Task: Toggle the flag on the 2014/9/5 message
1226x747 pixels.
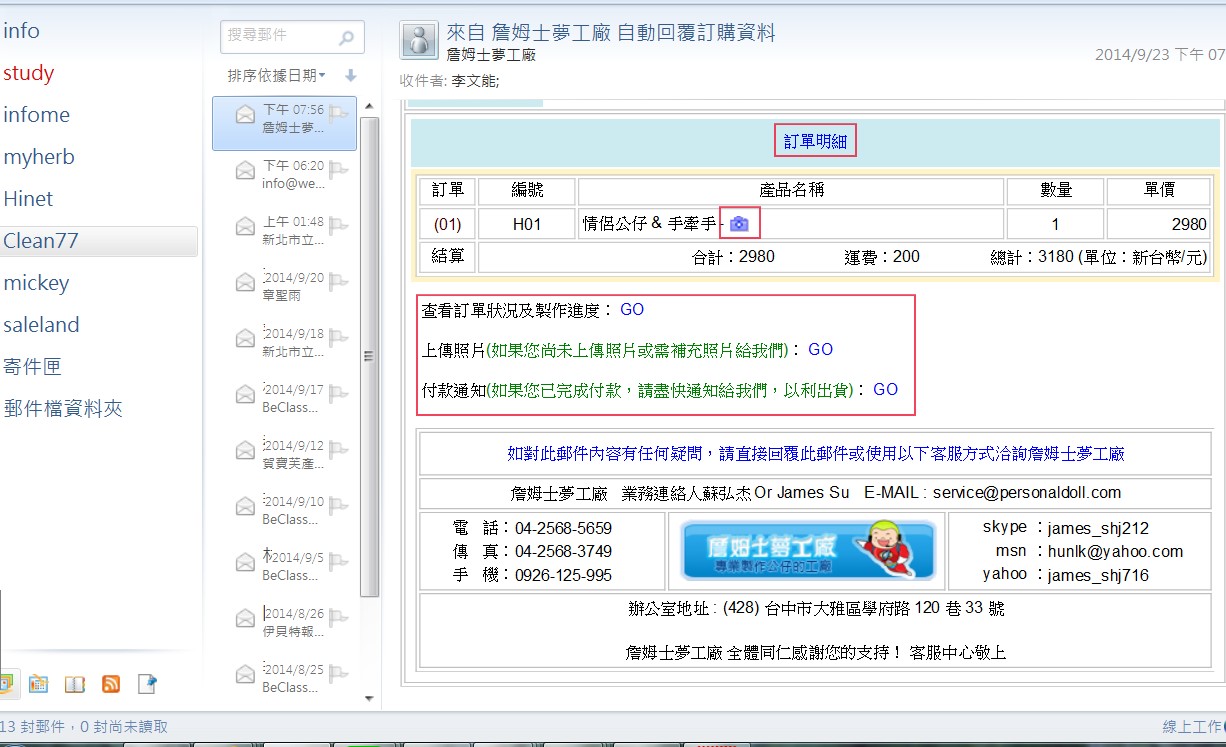Action: [x=338, y=561]
